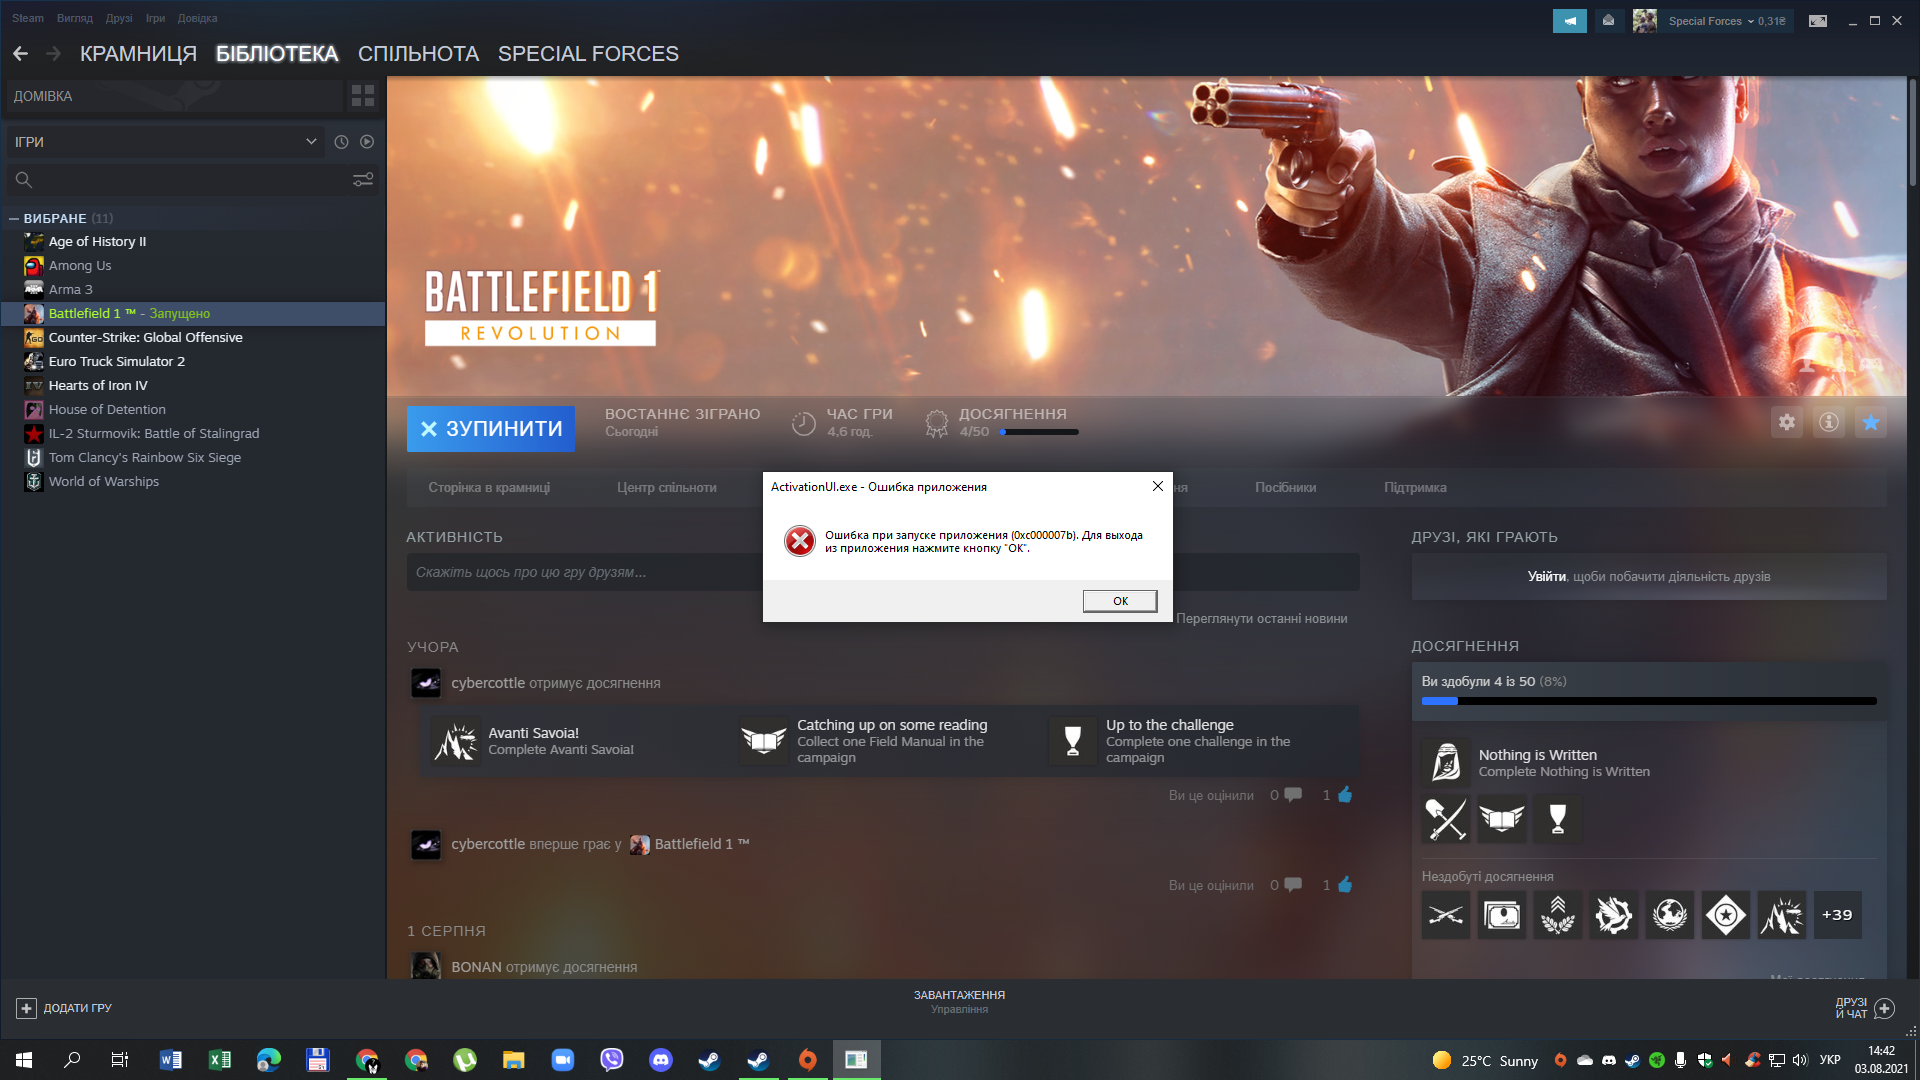Open ДРУЗІ Й ЧАТ friends chat
This screenshot has height=1080, width=1920.
(x=1865, y=1008)
